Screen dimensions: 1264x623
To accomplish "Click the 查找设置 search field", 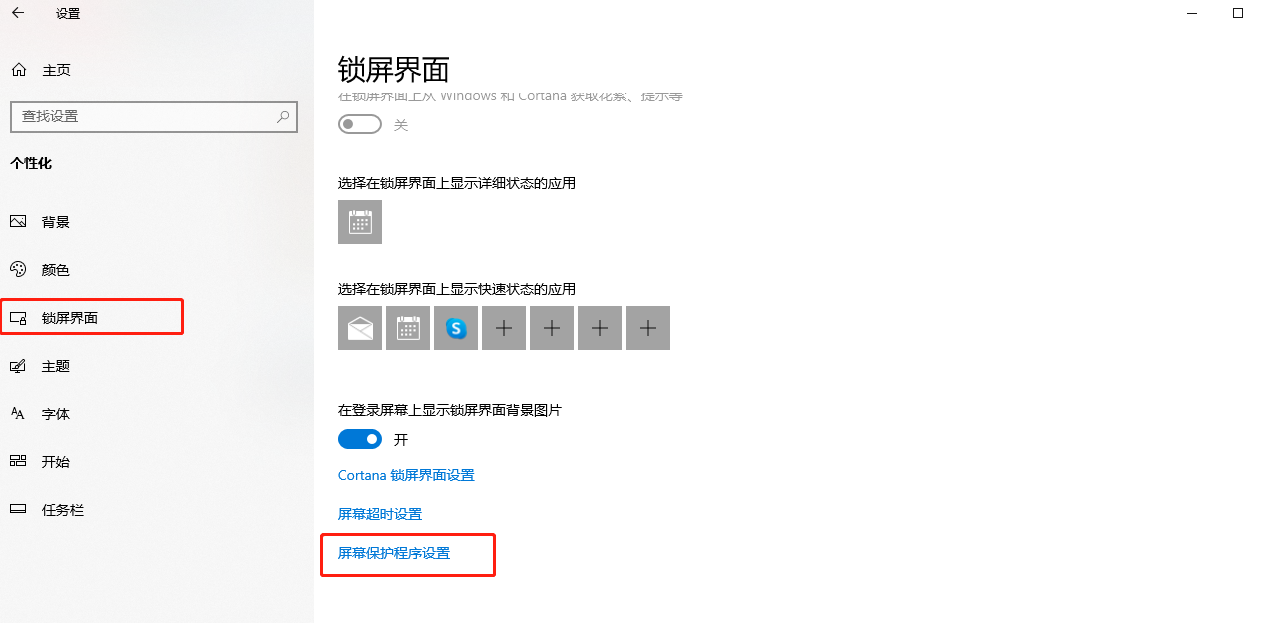I will pos(154,116).
